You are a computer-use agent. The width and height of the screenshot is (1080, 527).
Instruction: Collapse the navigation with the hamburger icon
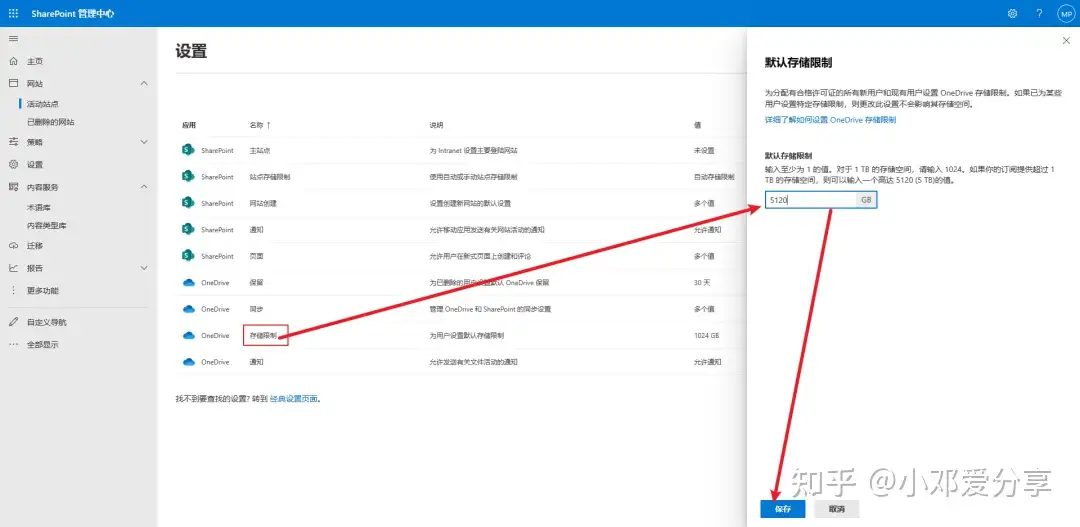(13, 38)
